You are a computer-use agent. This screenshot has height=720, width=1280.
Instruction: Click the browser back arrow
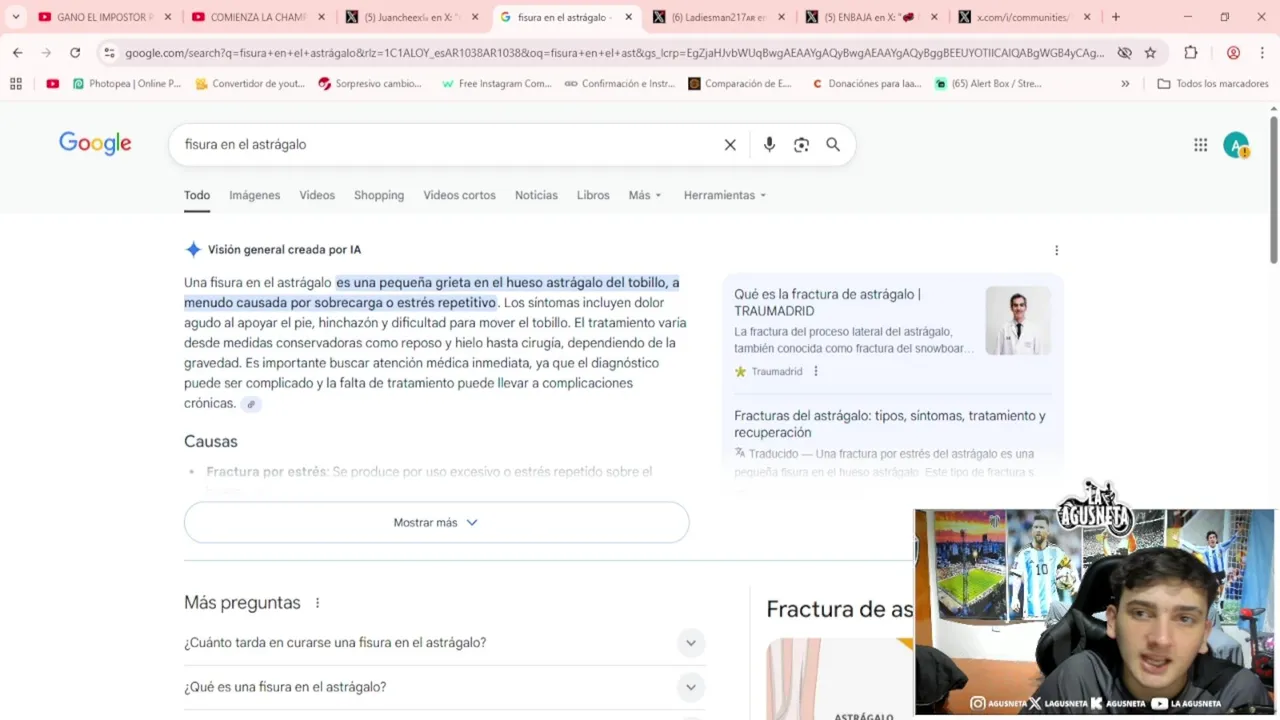click(18, 53)
